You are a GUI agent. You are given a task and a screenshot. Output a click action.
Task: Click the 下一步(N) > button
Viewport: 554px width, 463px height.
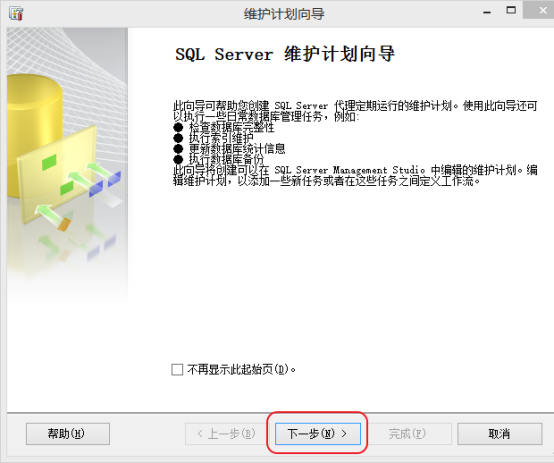point(318,434)
